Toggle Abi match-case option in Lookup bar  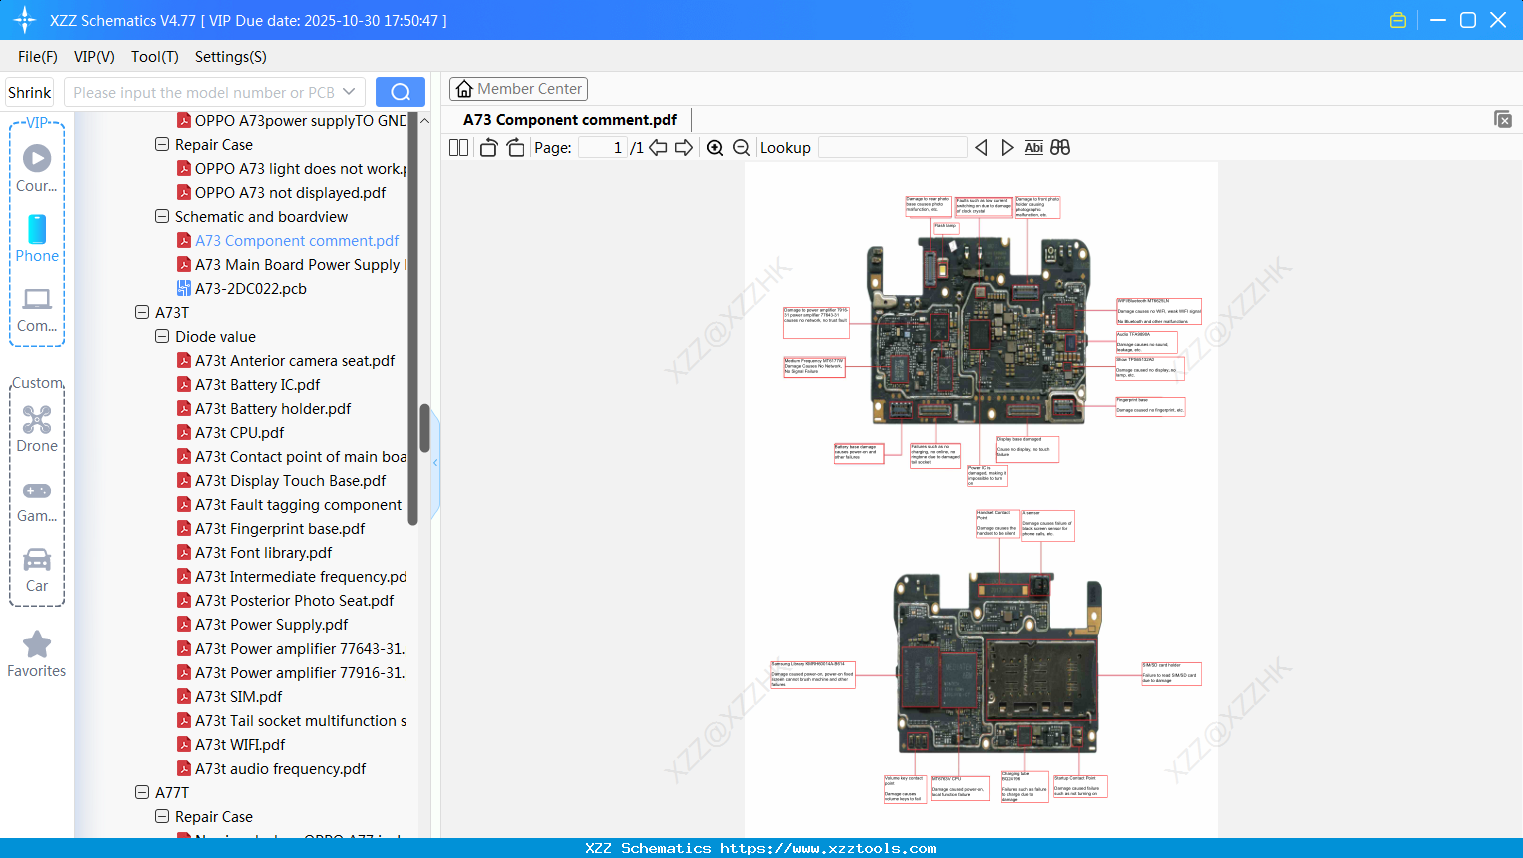pos(1034,147)
